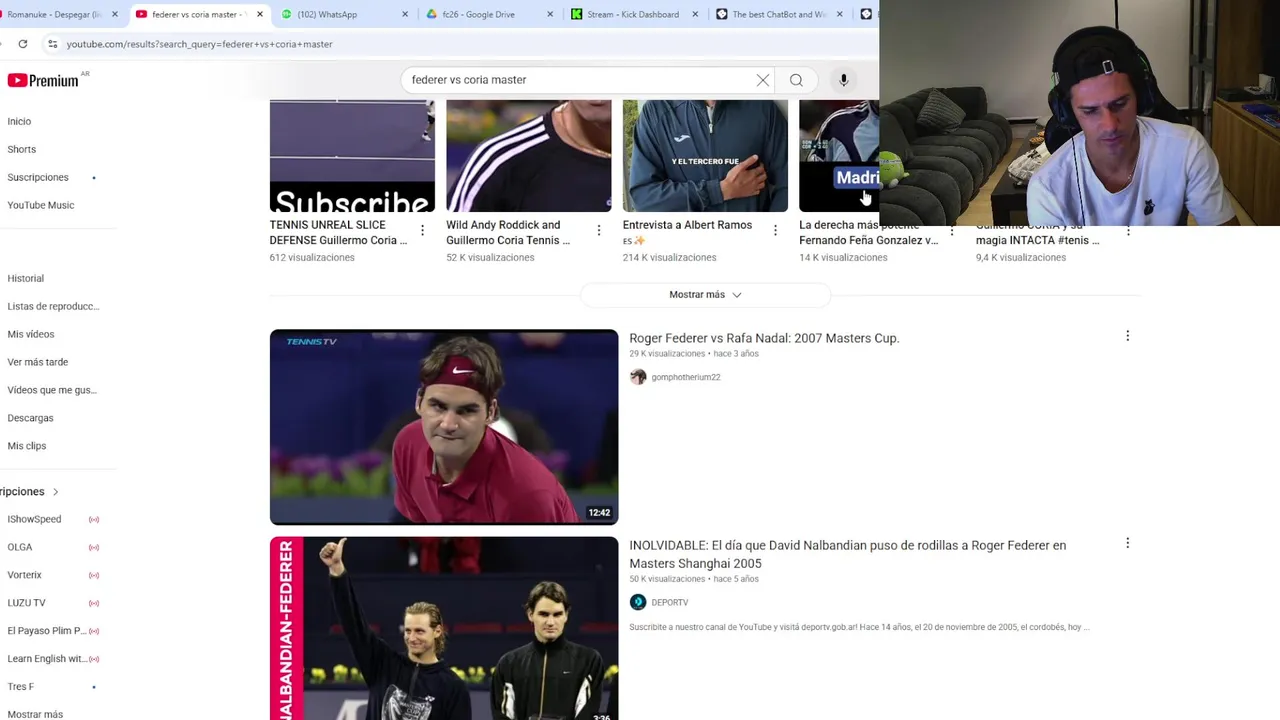The height and width of the screenshot is (720, 1280).
Task: Open options menu for La derecha más potente short
Action: click(x=952, y=231)
